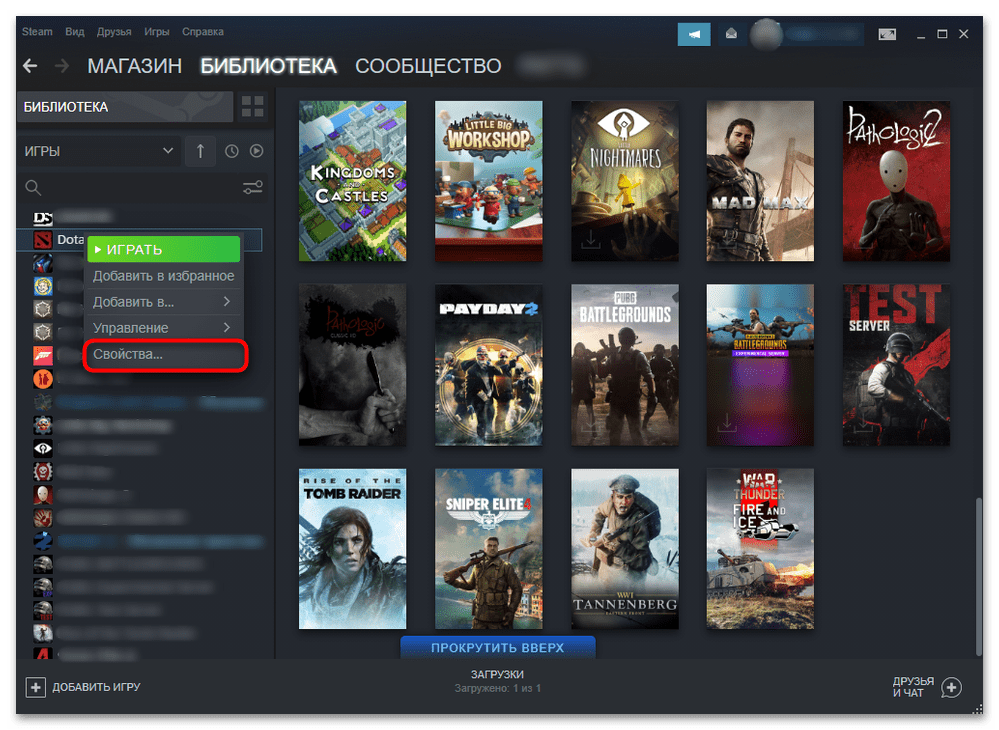
Task: Click the ПРОКРУТИТЬ ВВЕРХ button
Action: point(497,648)
